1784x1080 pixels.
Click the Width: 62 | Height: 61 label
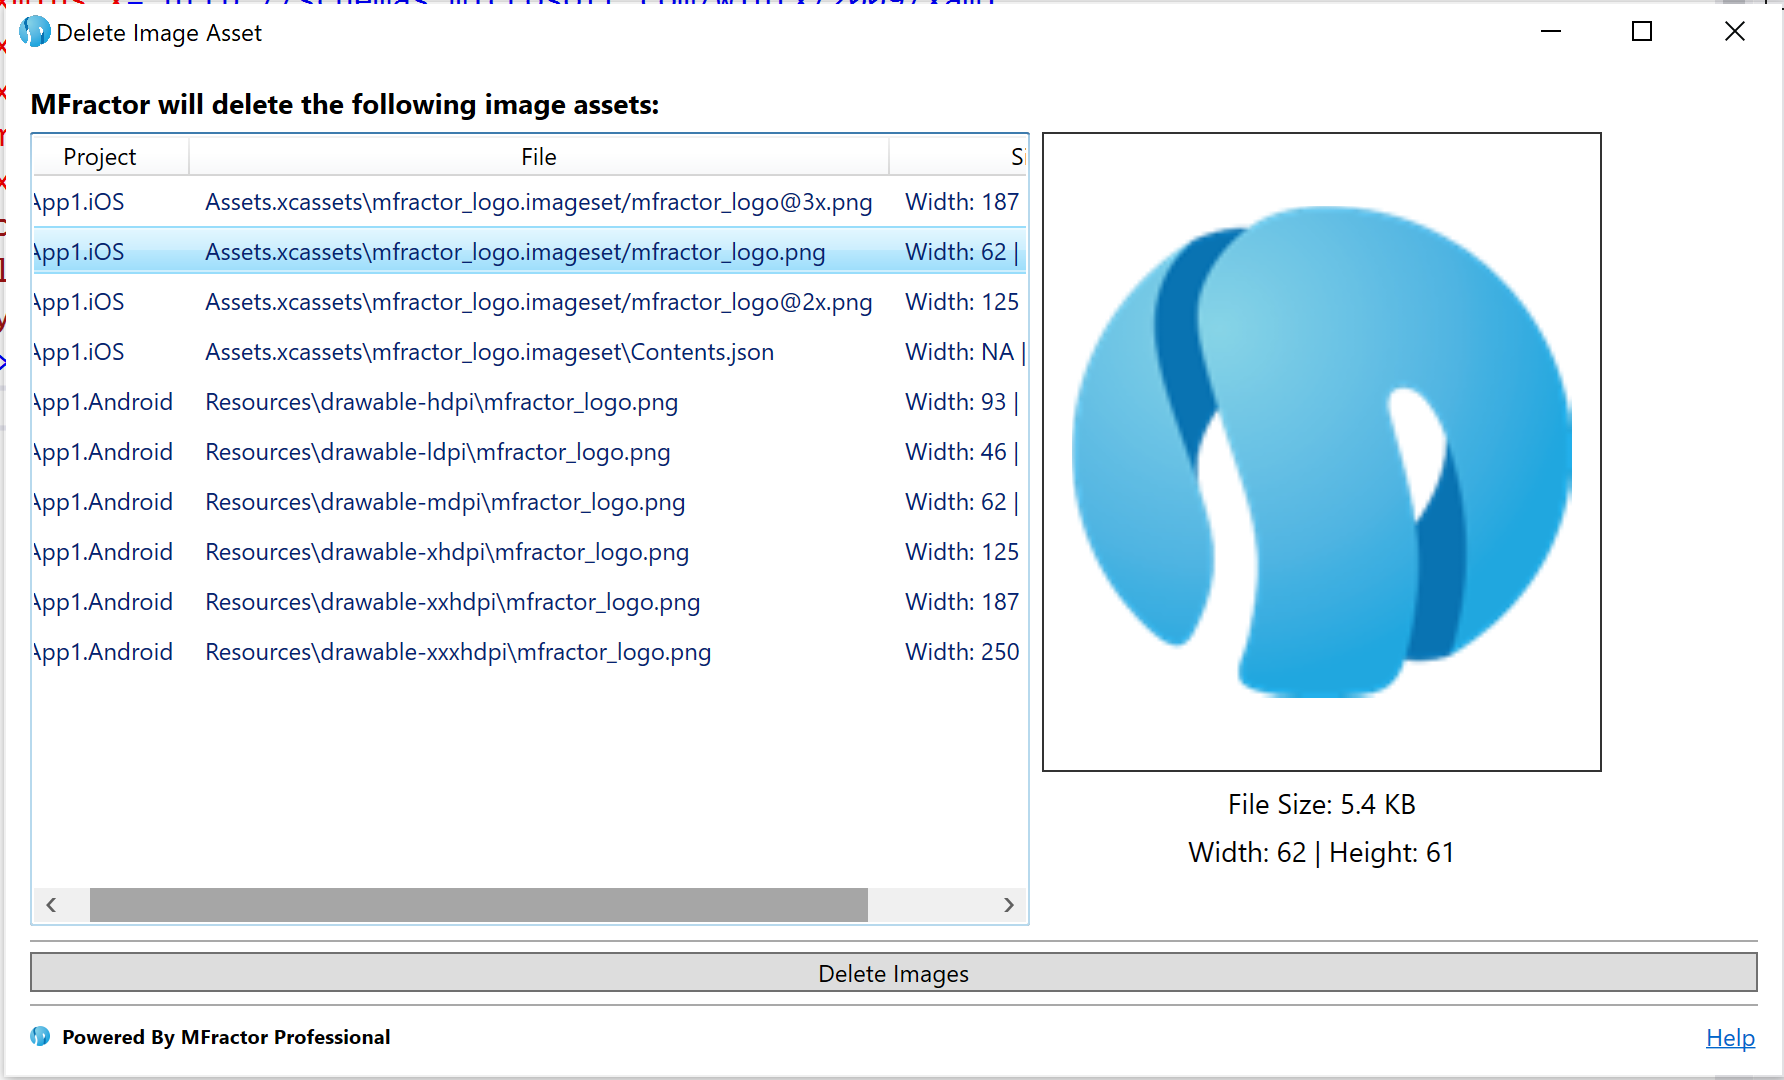click(x=1321, y=853)
